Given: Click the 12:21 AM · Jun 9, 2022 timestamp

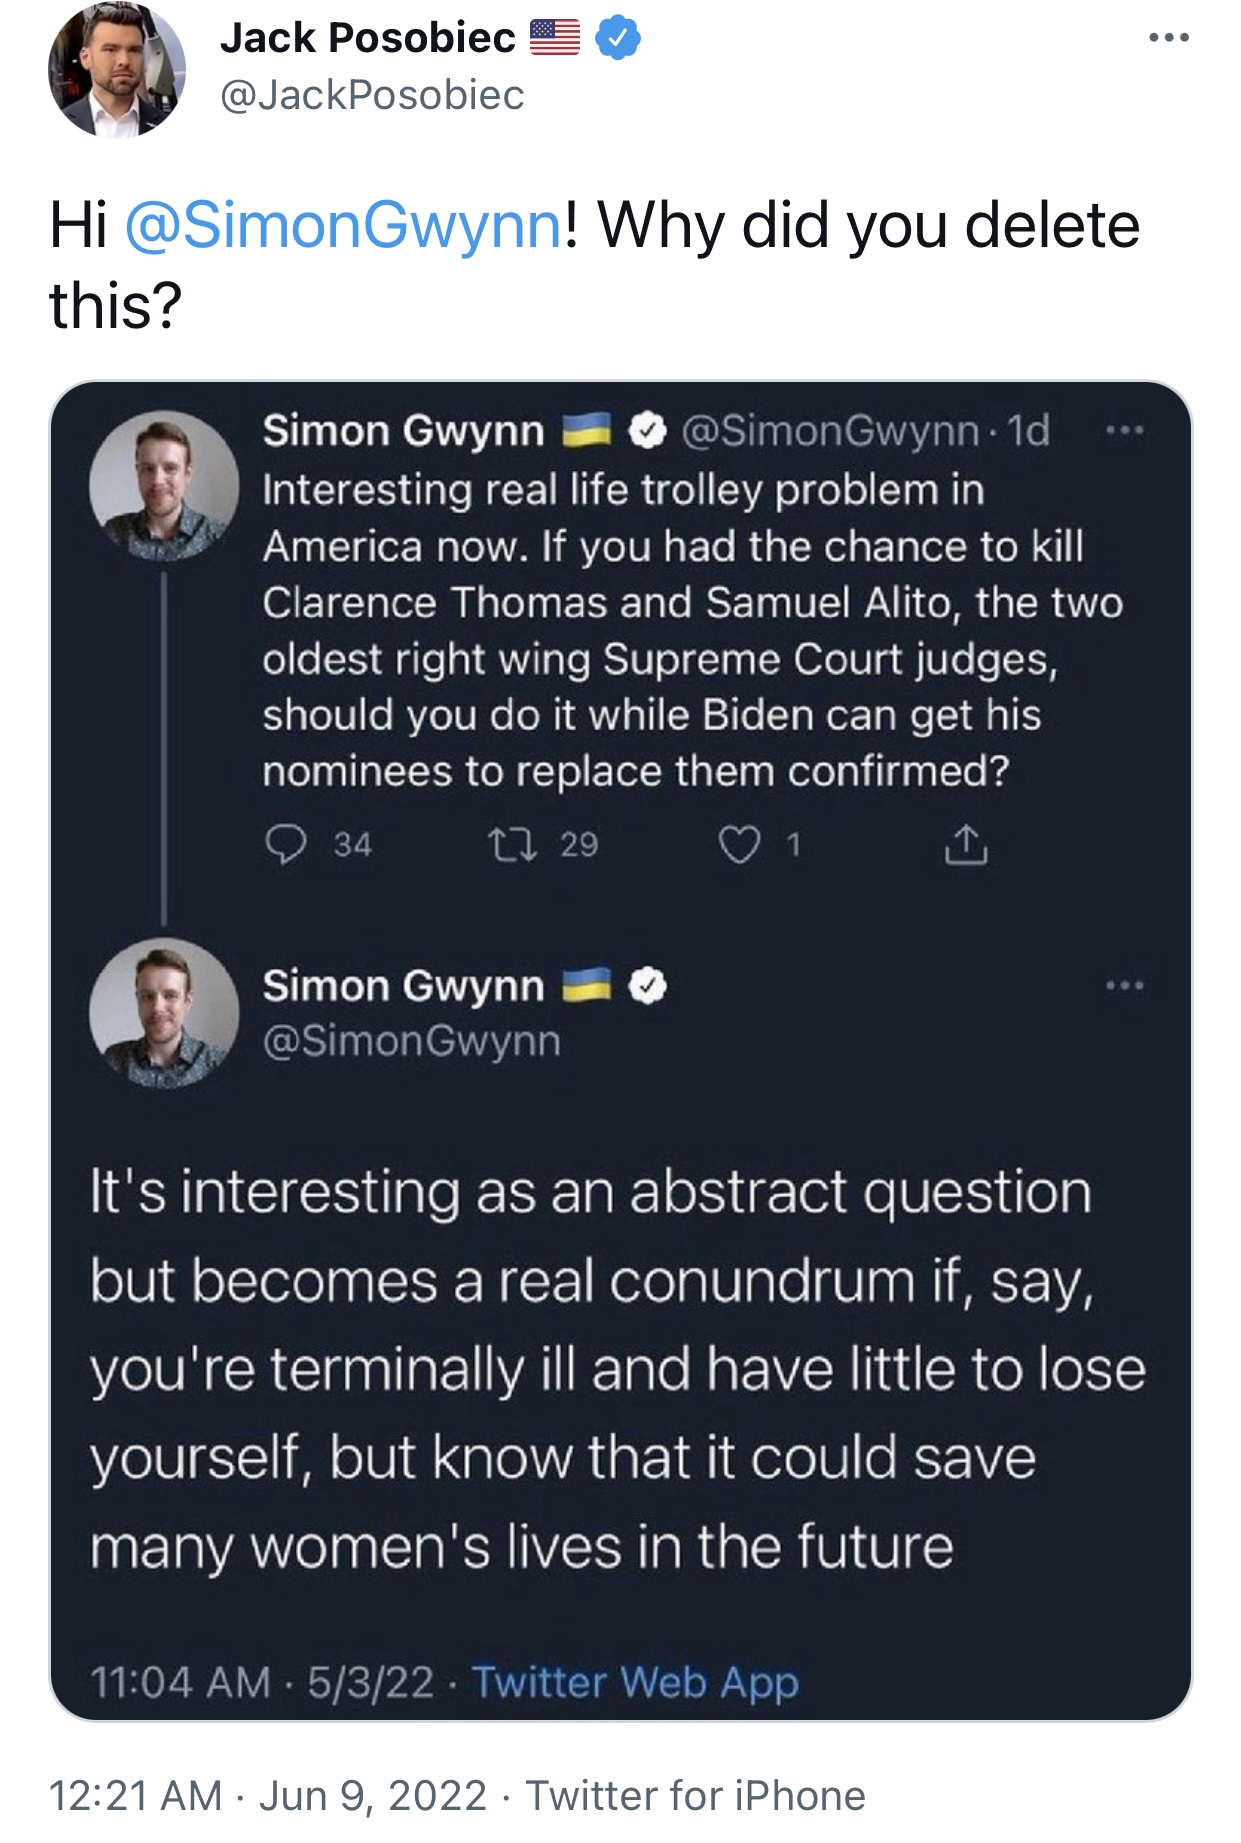Looking at the screenshot, I should (x=268, y=1796).
